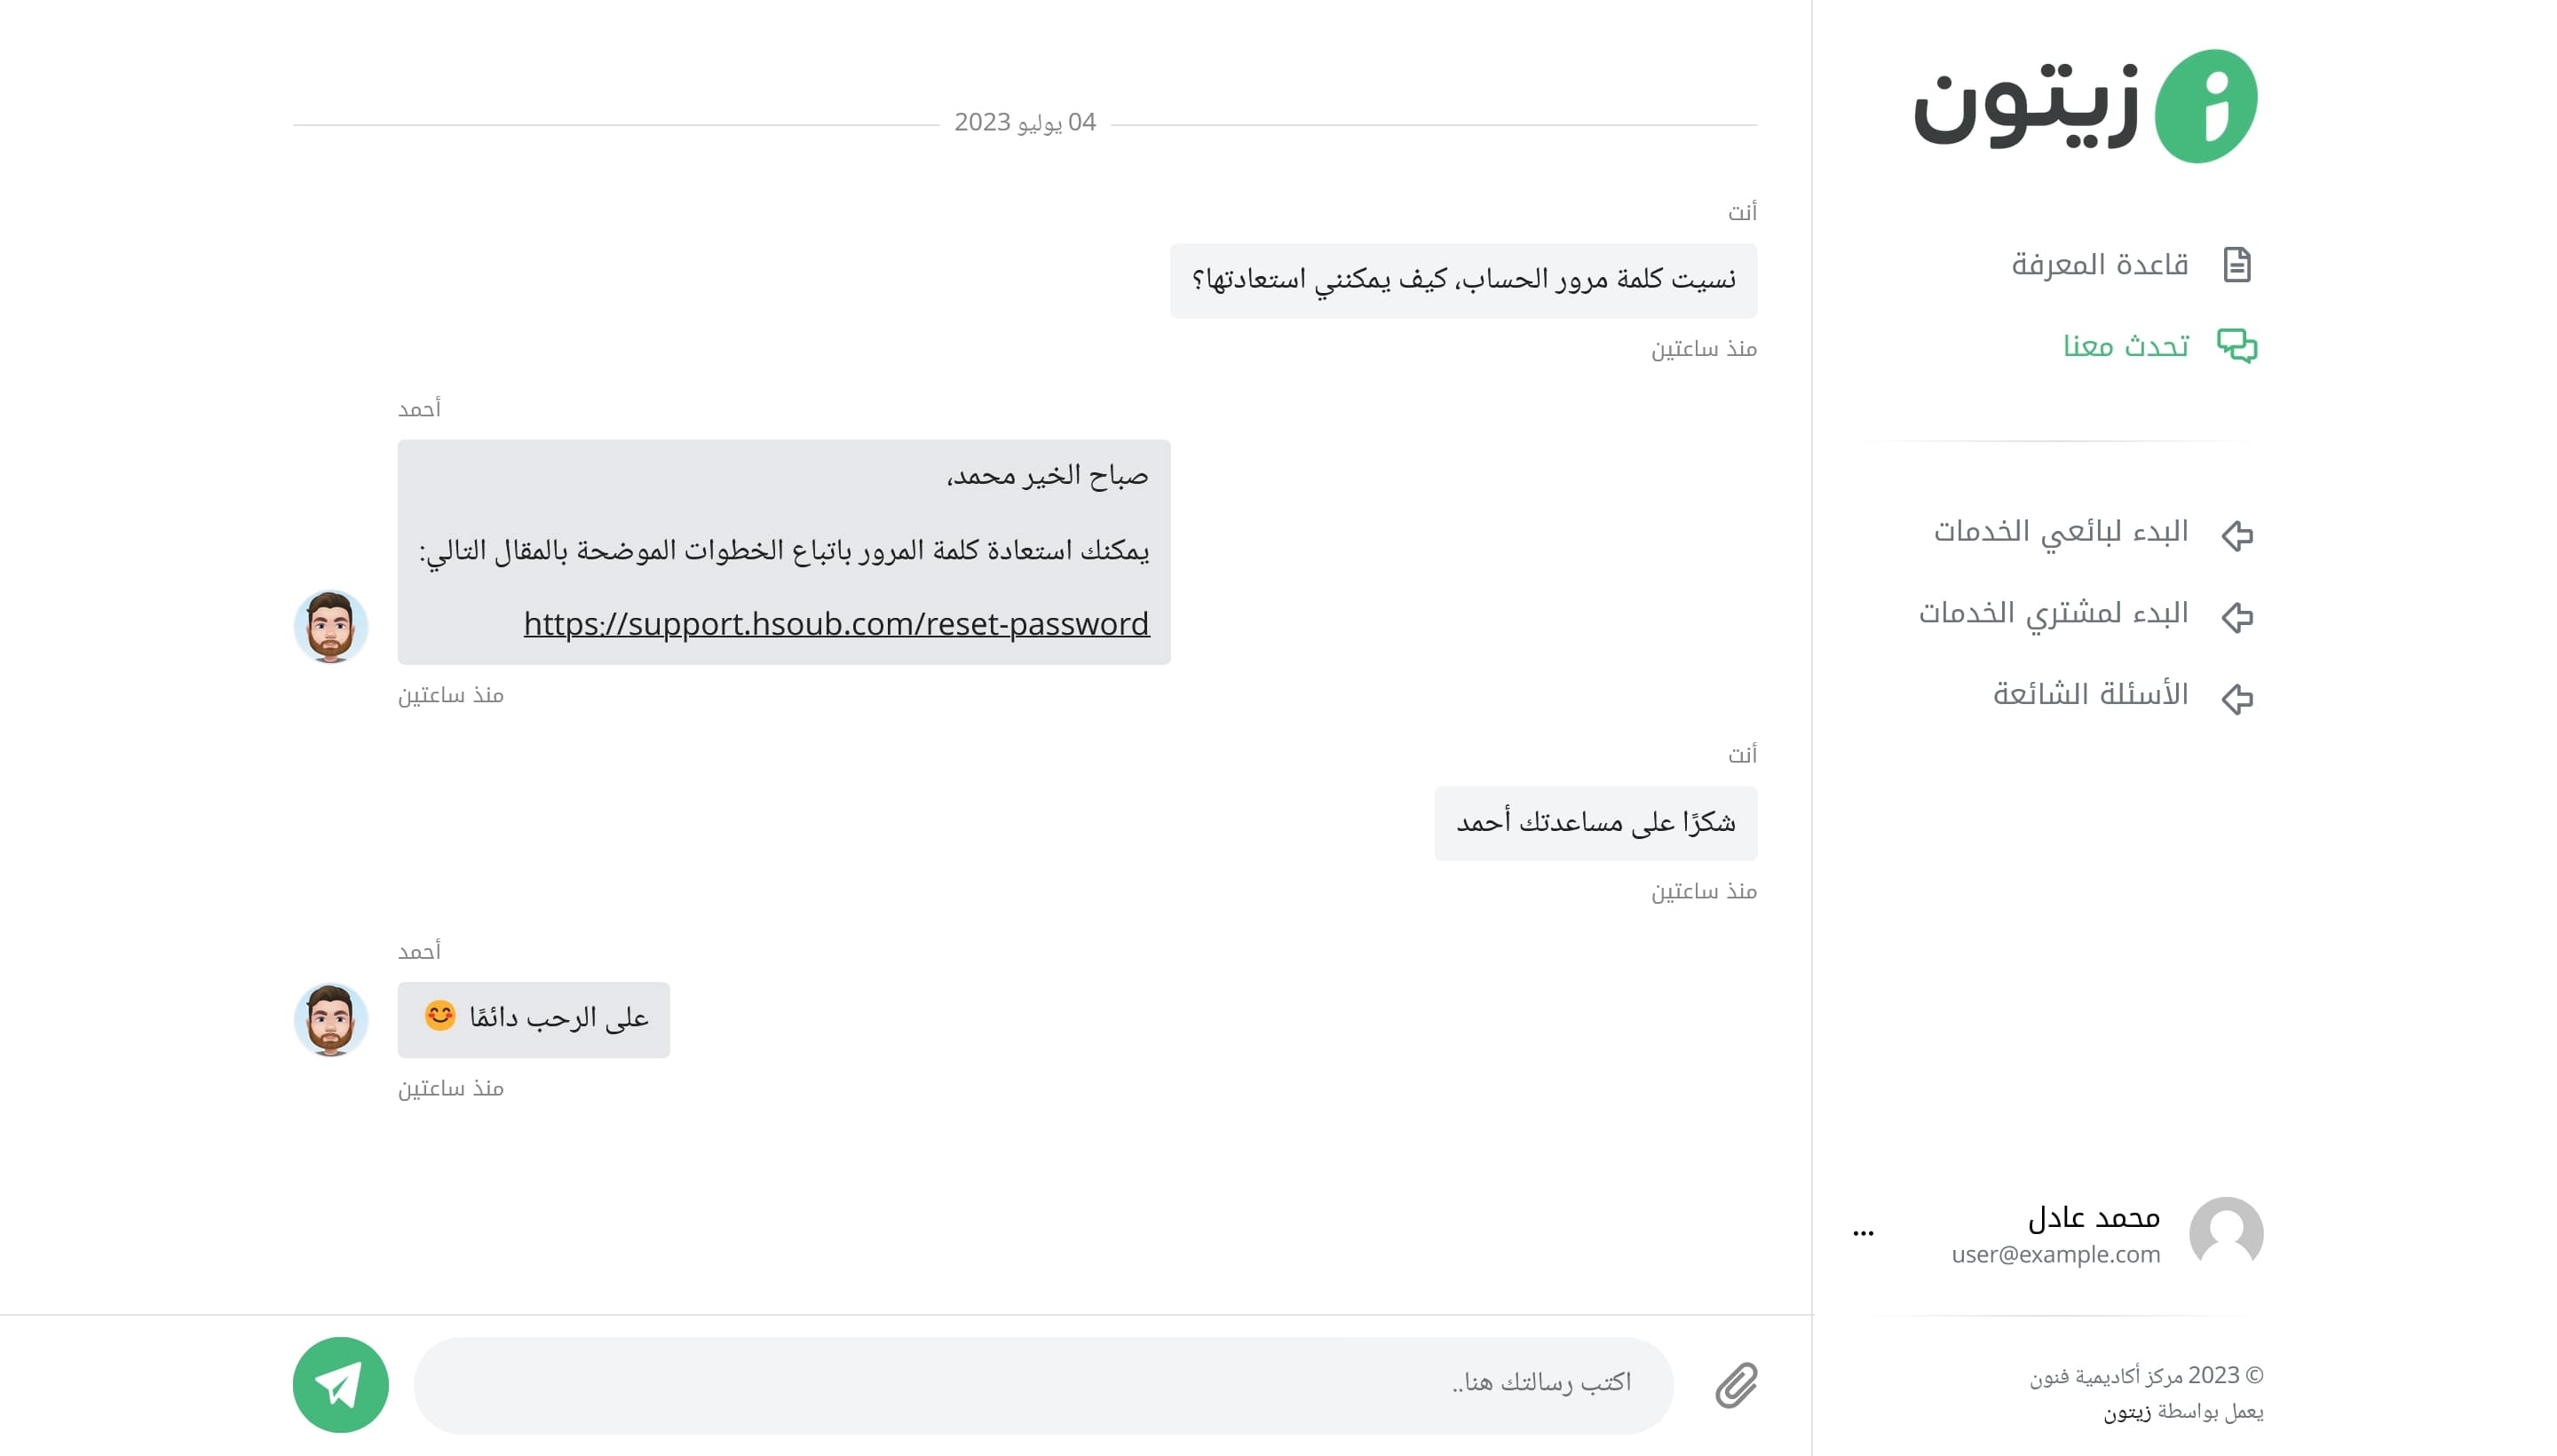The height and width of the screenshot is (1456, 2557).
Task: Click the arrow icon beside الأسئلة الشائعة
Action: click(2237, 697)
